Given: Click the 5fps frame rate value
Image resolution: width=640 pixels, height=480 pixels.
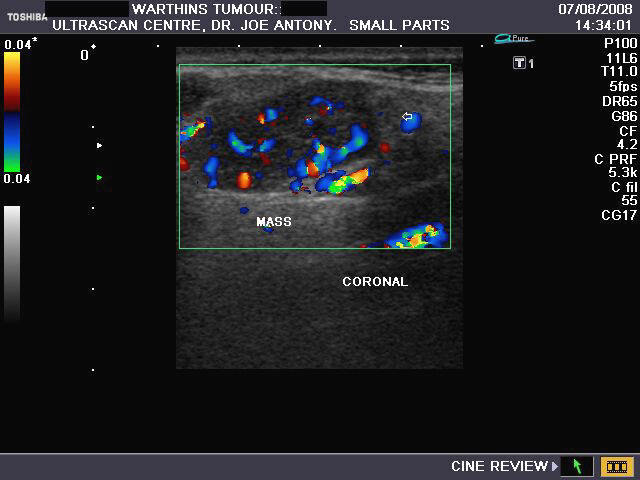Looking at the screenshot, I should pos(623,86).
